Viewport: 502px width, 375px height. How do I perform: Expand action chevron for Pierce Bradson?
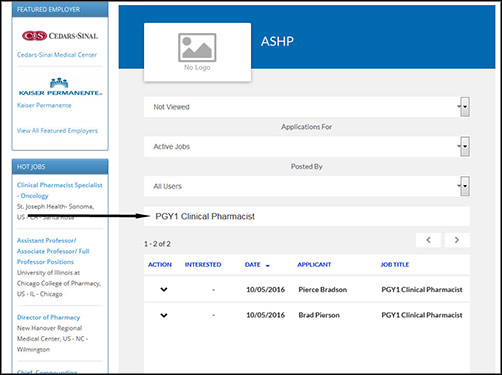(x=164, y=289)
